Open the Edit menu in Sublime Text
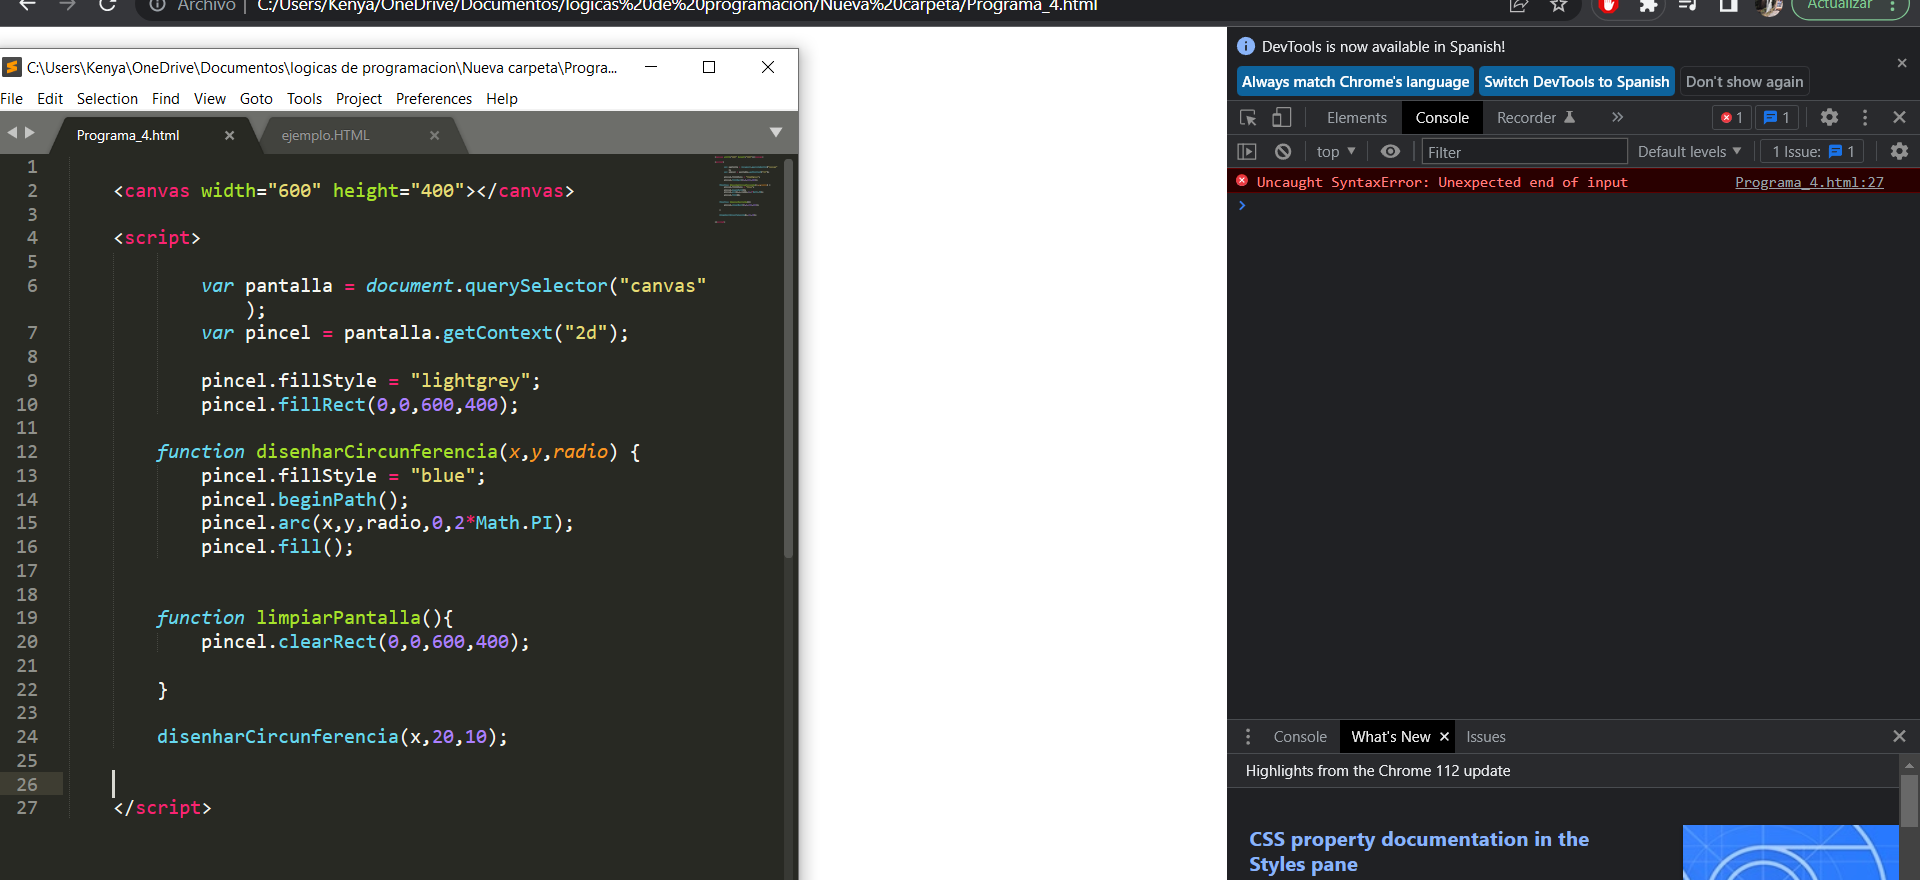 point(50,98)
